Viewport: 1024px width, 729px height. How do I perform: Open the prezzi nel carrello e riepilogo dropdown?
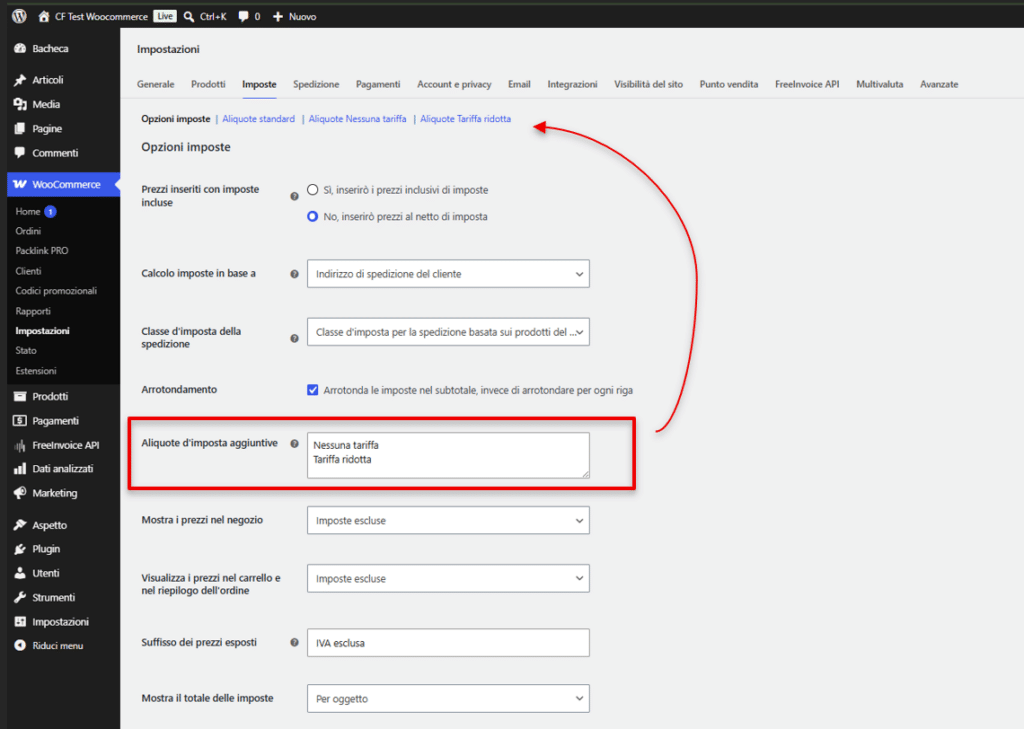[448, 579]
